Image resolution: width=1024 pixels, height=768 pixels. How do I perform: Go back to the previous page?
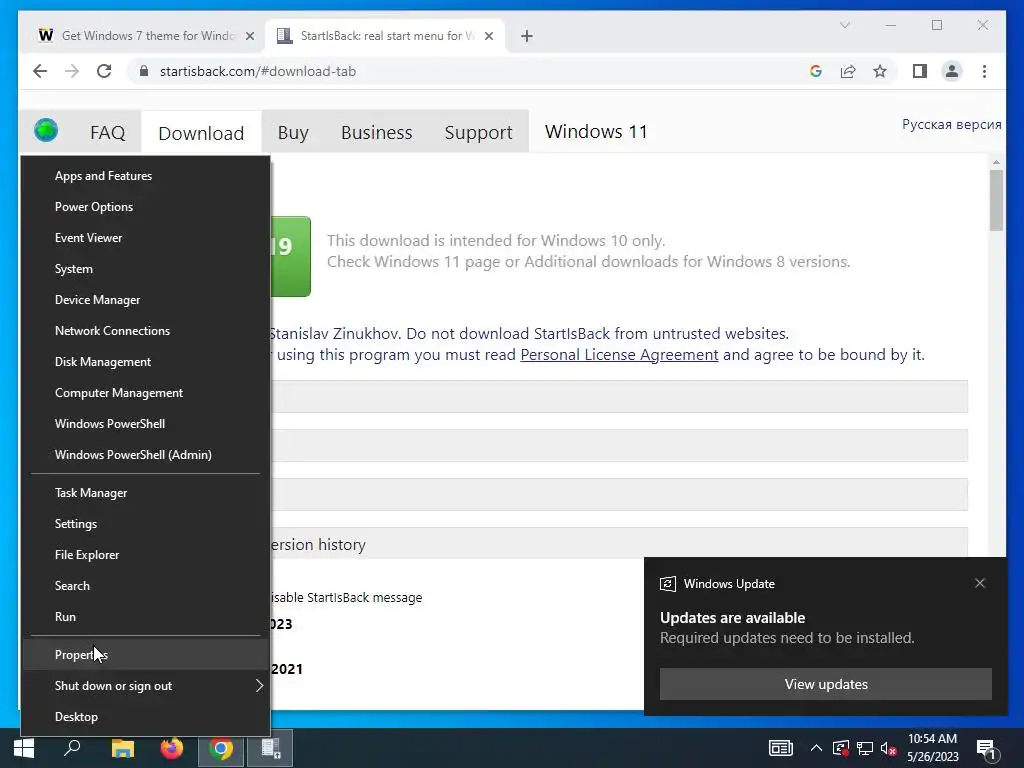pos(40,71)
